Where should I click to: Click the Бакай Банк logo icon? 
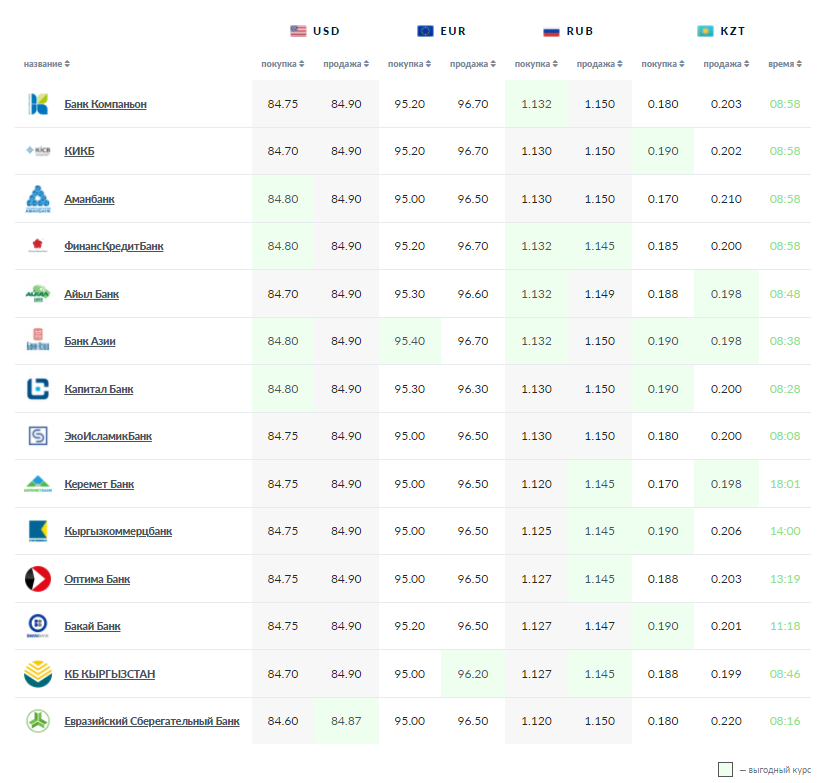click(38, 626)
